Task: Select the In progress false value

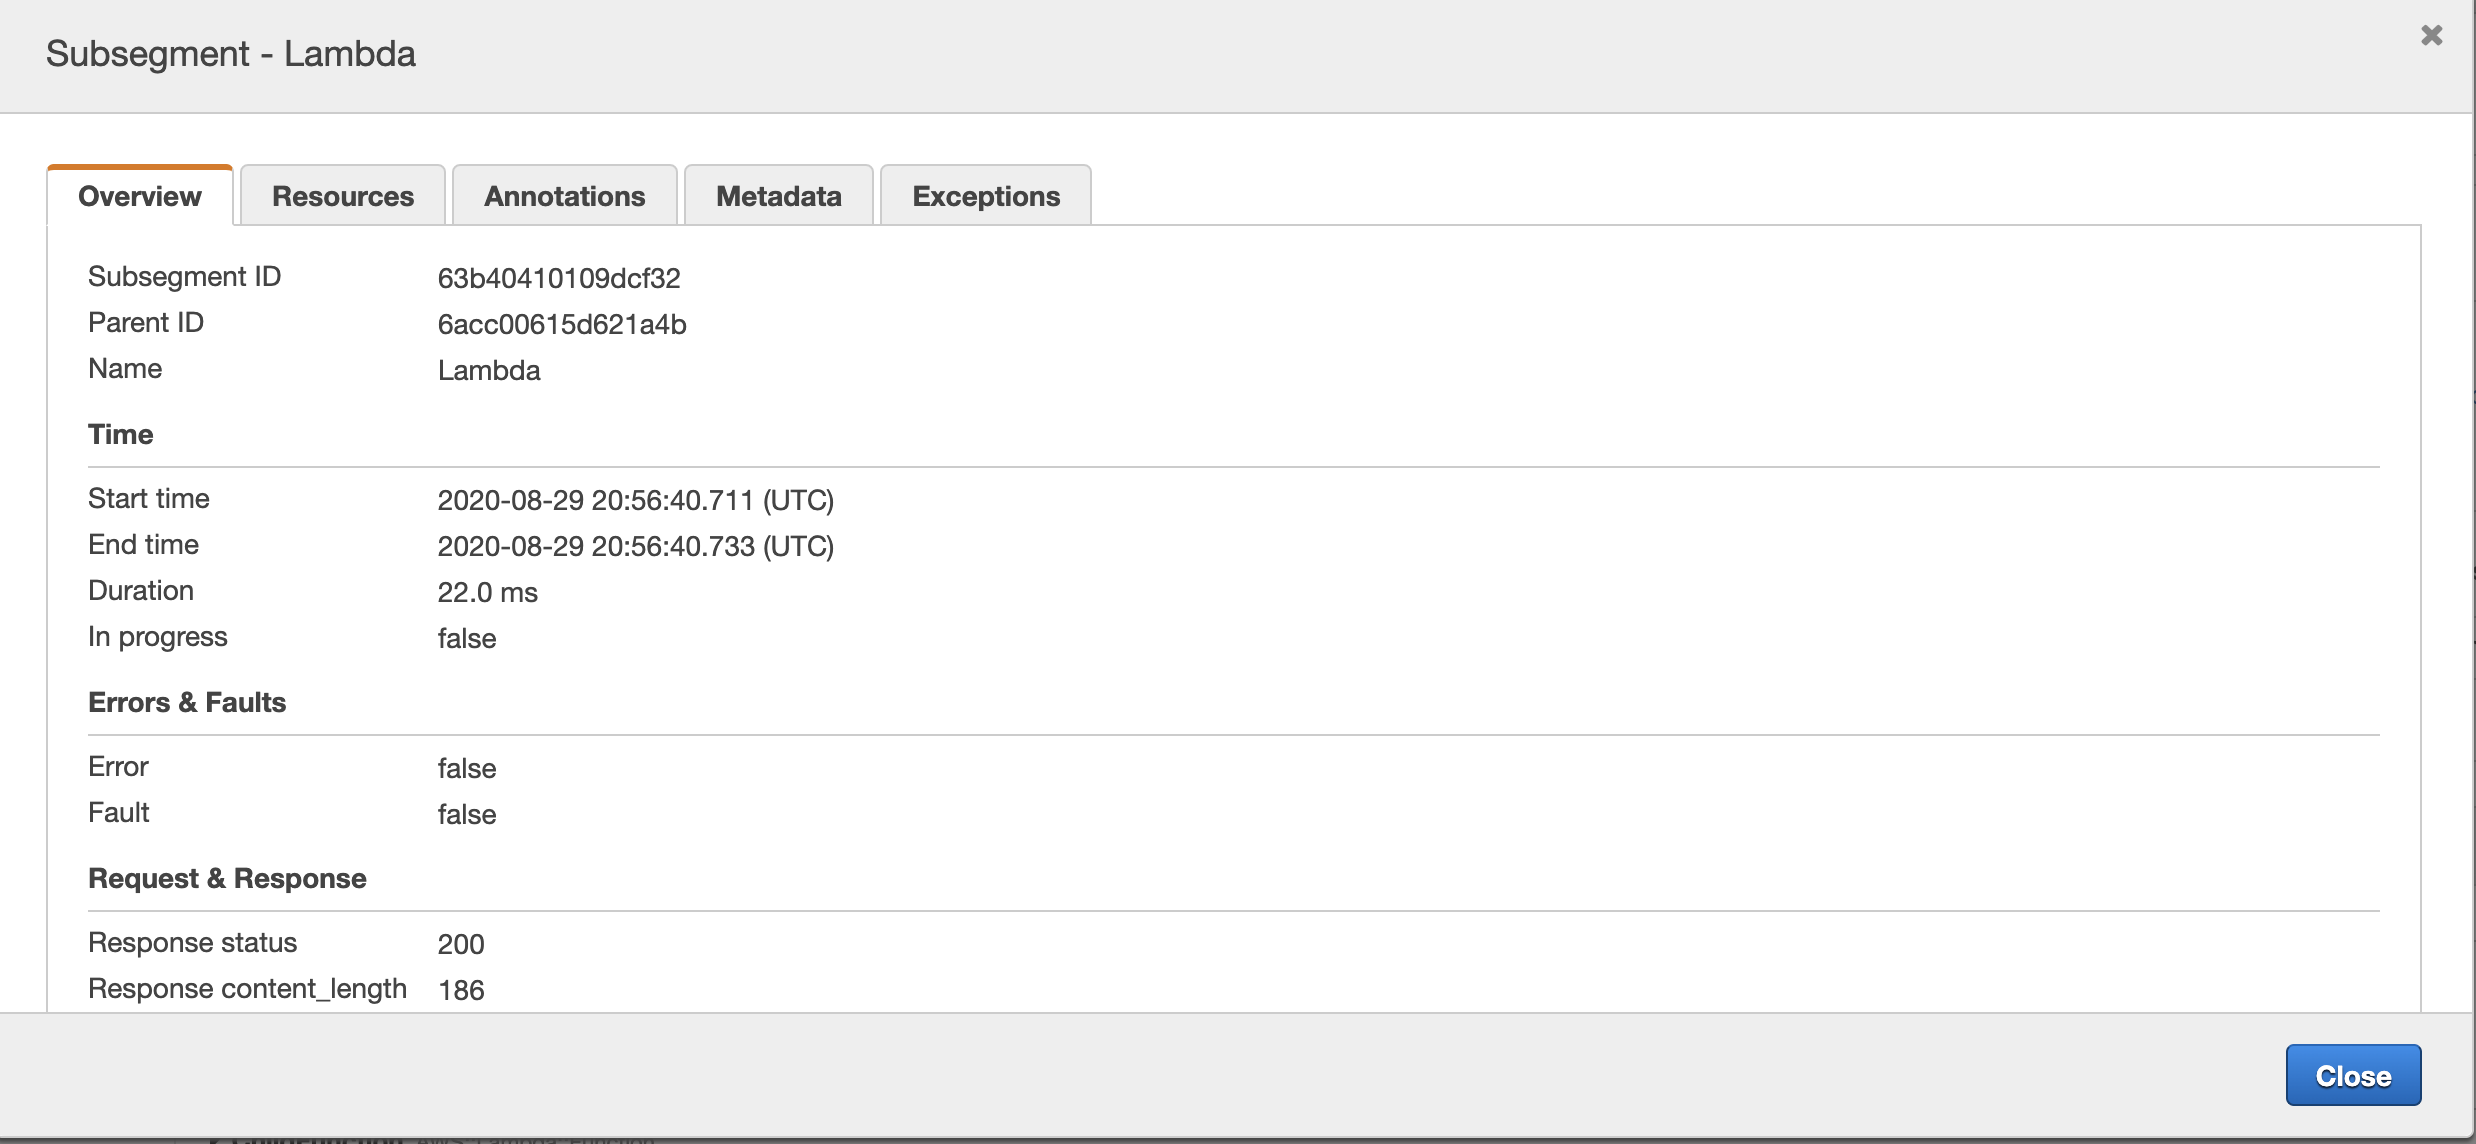Action: (x=466, y=638)
